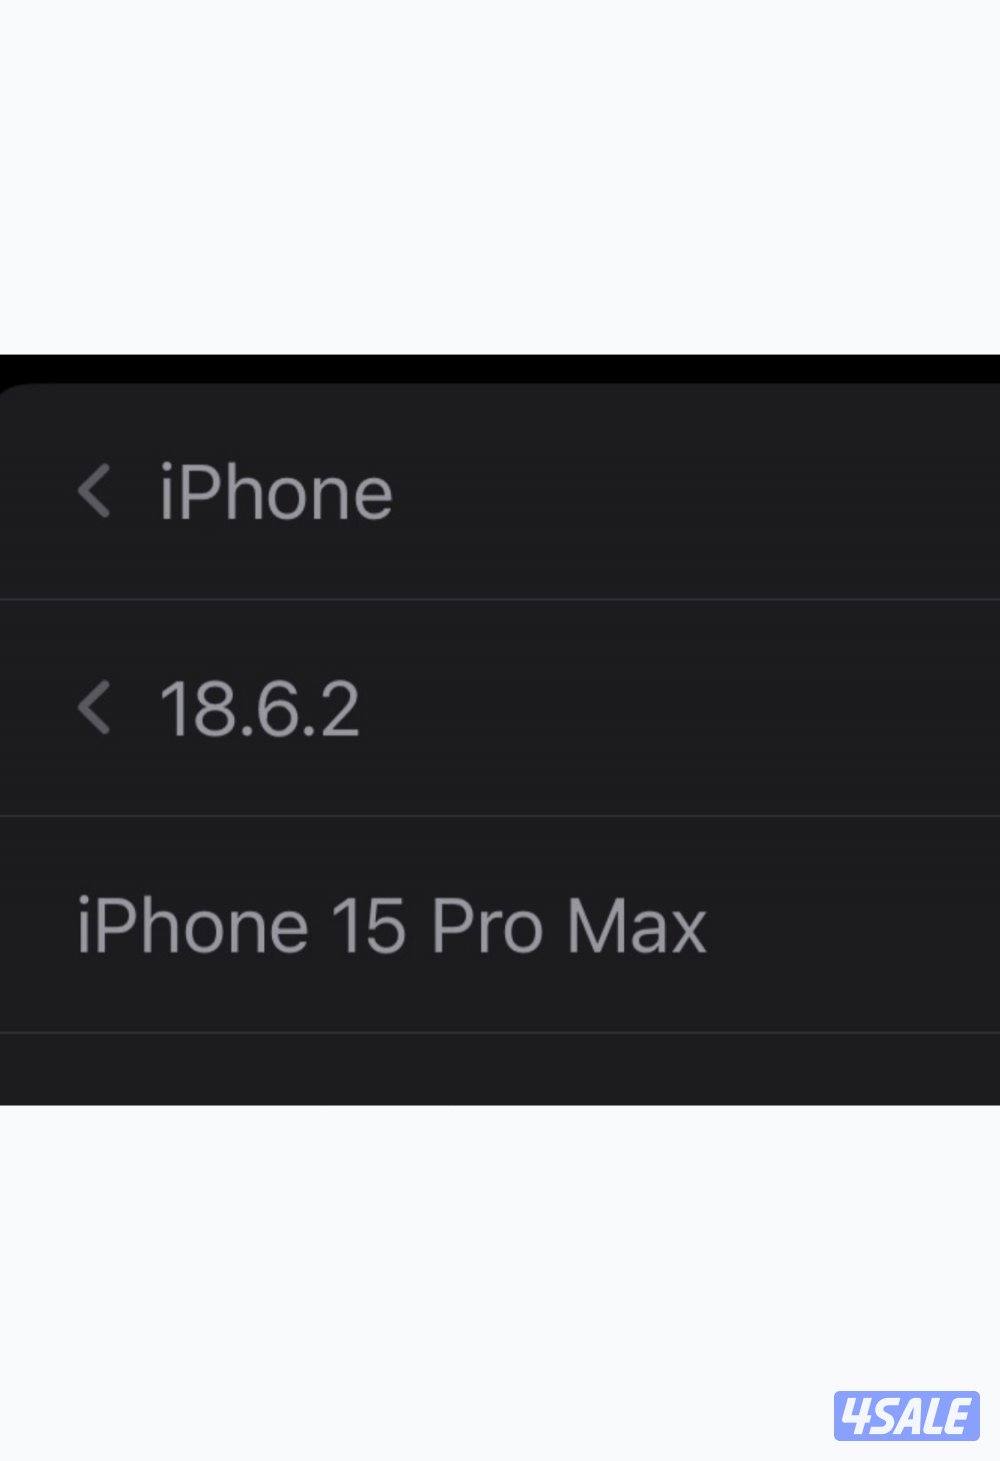
Task: Click the chevron beside the iPhone label
Action: tap(94, 492)
